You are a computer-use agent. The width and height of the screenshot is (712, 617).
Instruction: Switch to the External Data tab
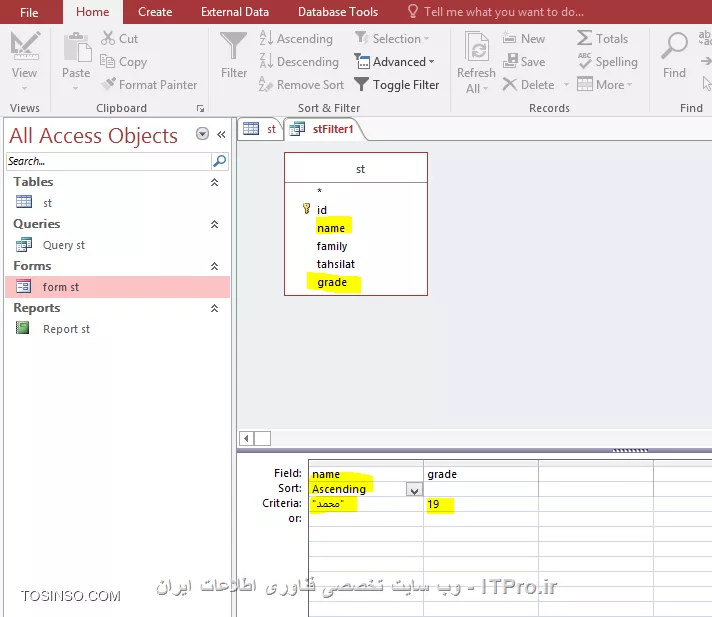(235, 12)
